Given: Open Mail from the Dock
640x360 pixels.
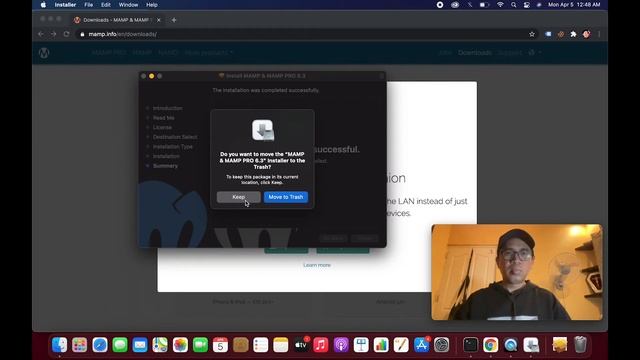Looking at the screenshot, I should (140, 345).
